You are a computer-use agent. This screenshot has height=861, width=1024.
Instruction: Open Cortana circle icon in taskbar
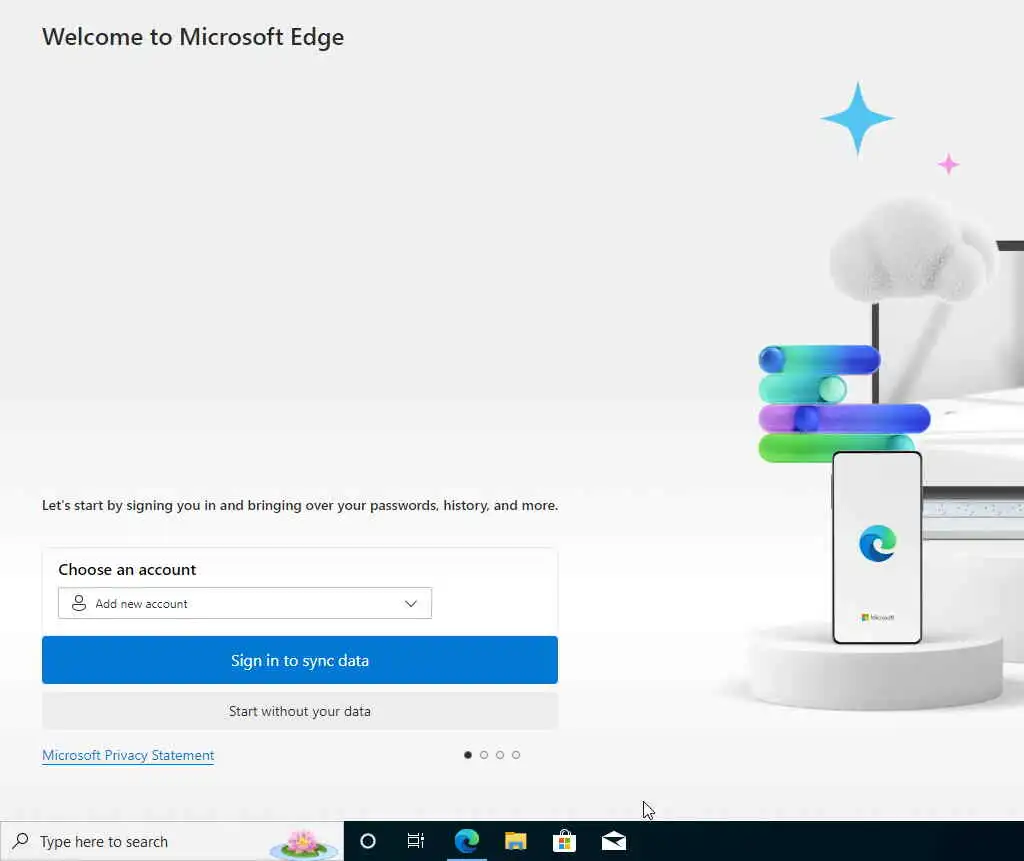(368, 841)
